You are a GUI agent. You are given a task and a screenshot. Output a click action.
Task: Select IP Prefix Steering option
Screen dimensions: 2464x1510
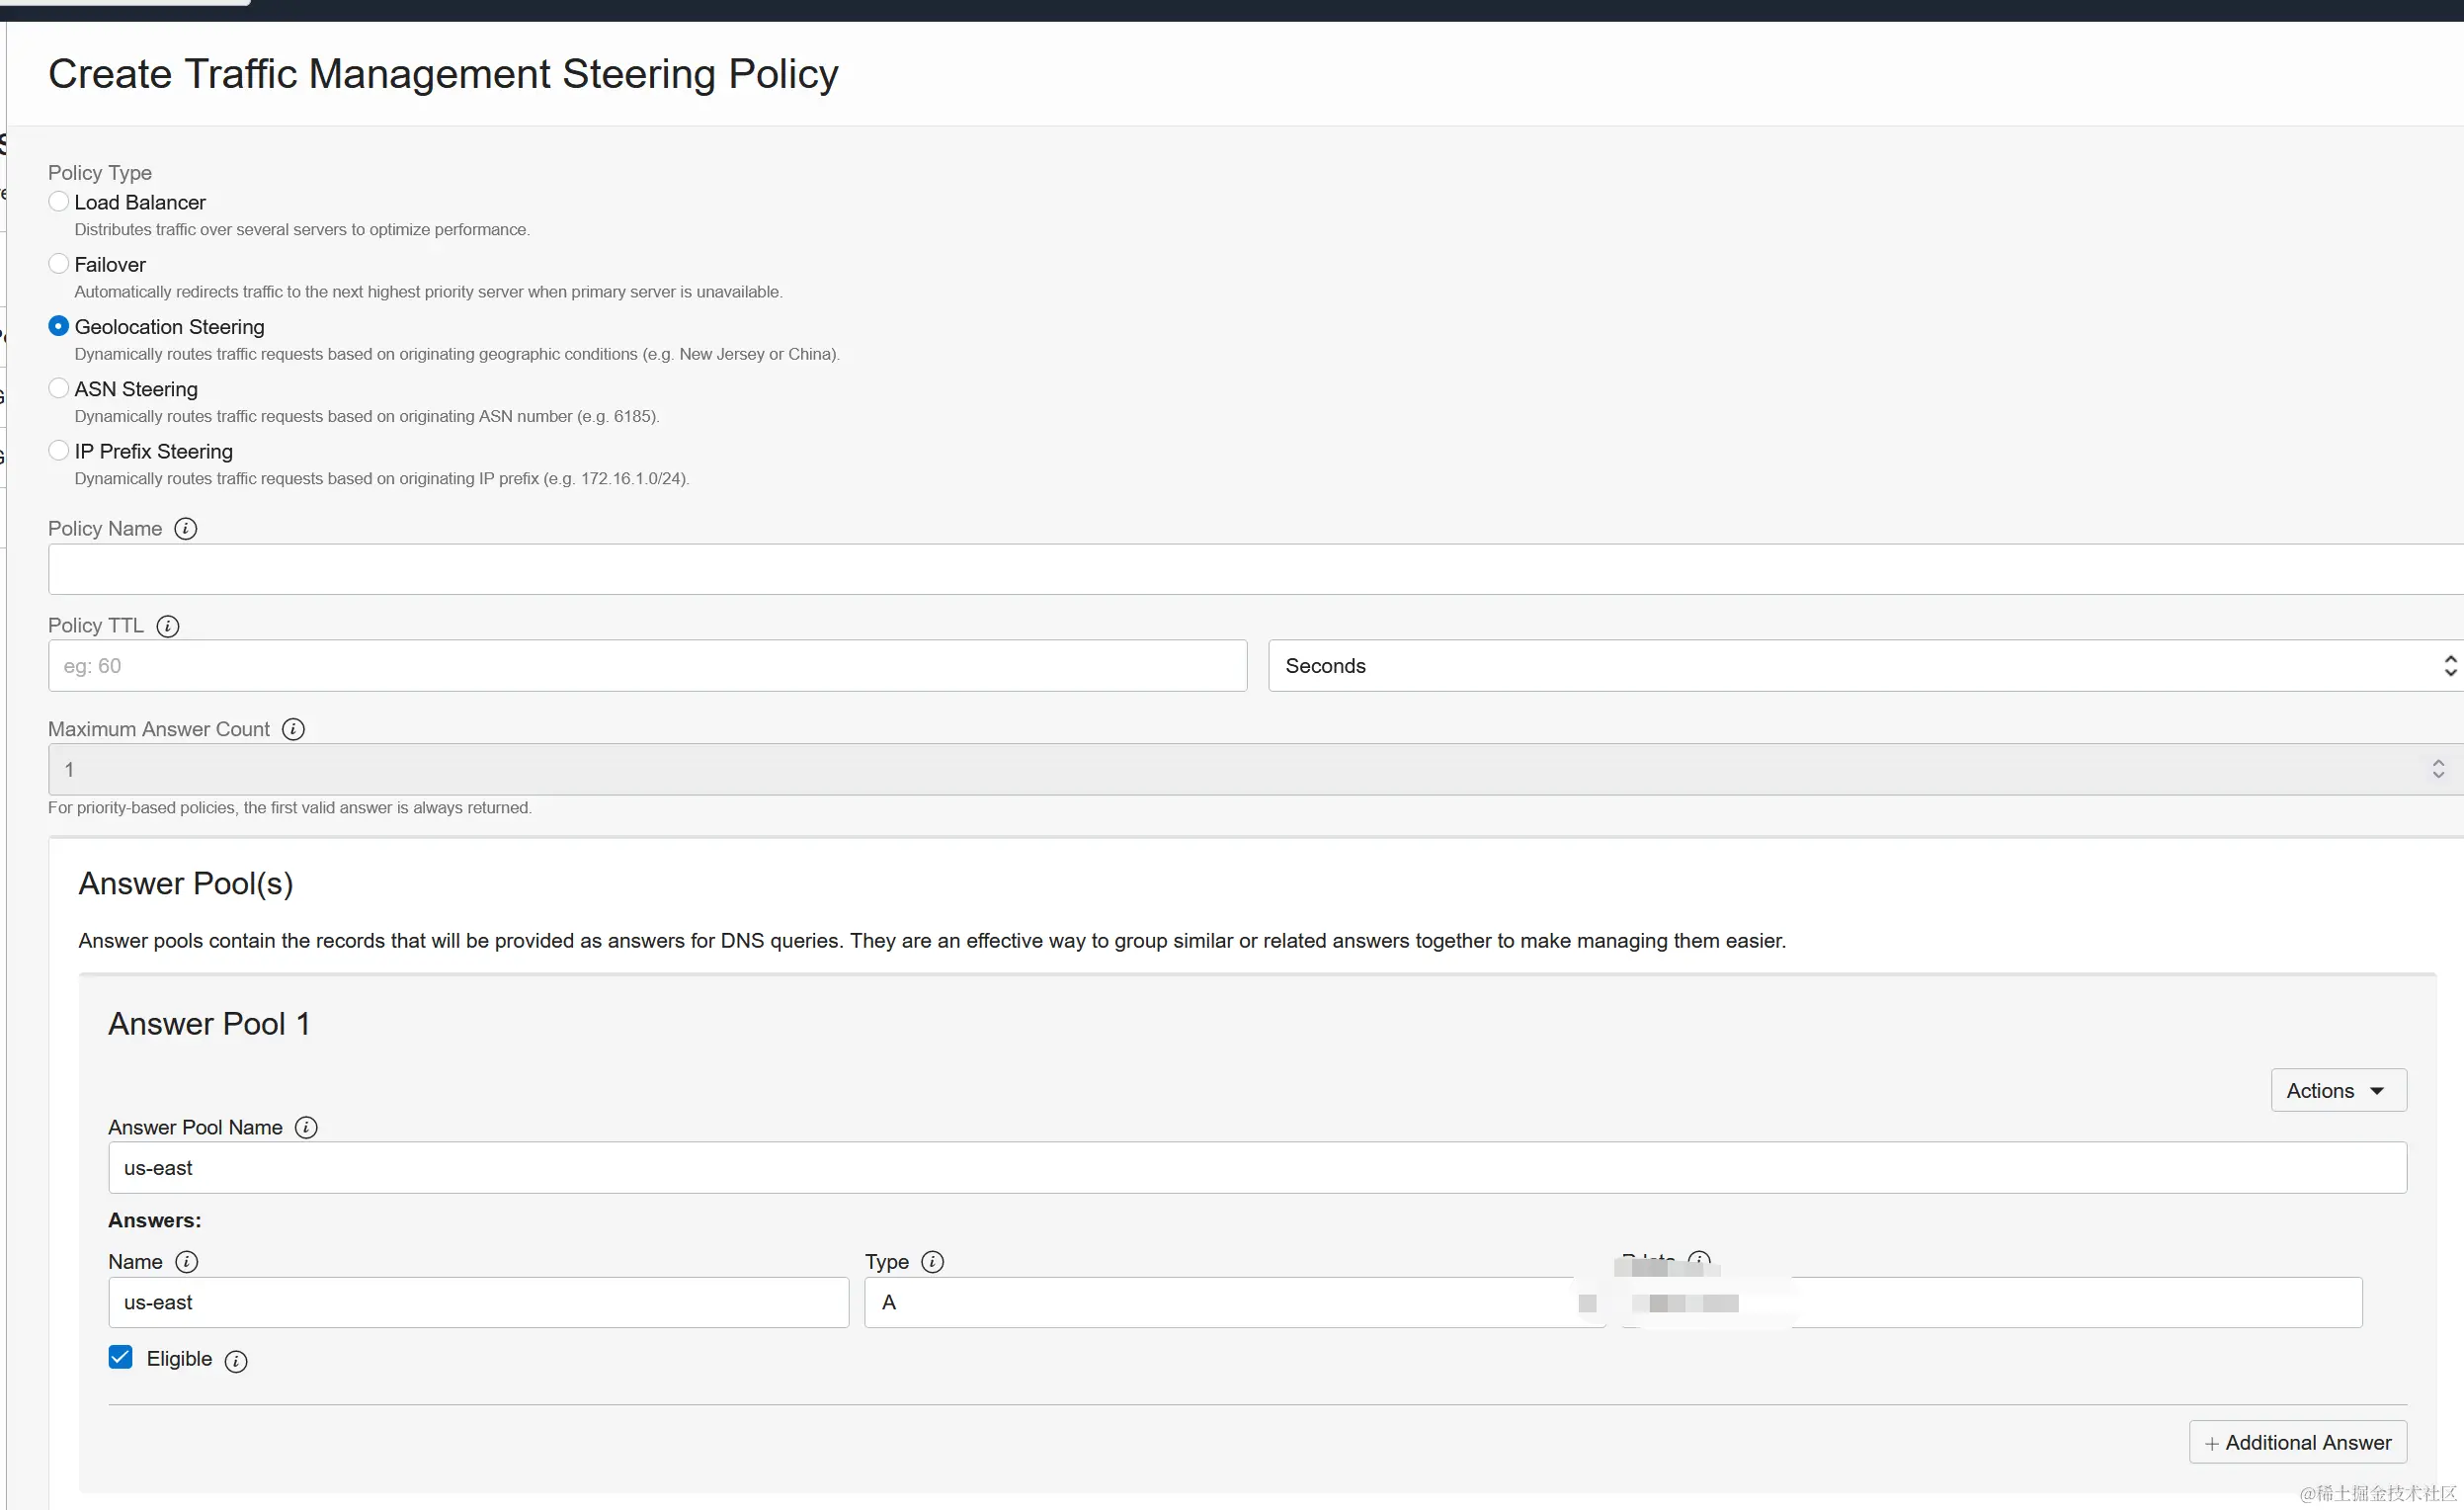tap(59, 450)
